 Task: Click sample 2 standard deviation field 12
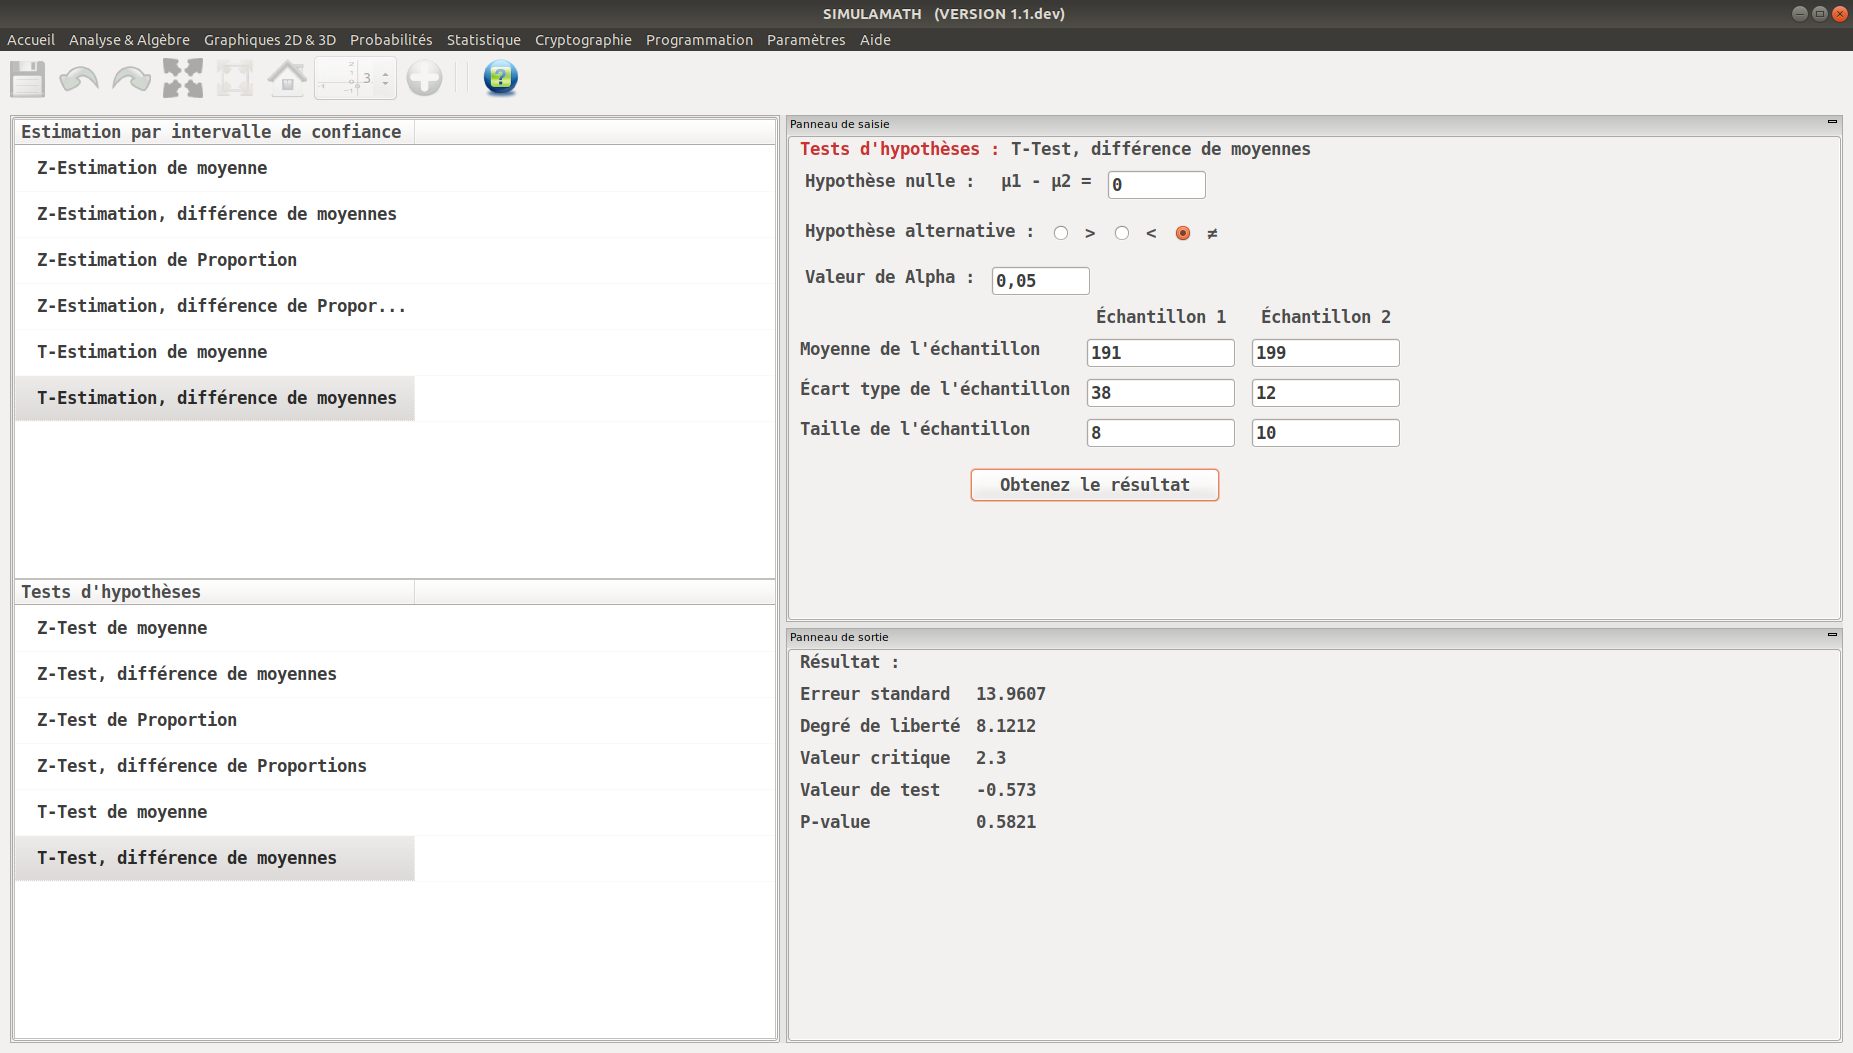1325,393
